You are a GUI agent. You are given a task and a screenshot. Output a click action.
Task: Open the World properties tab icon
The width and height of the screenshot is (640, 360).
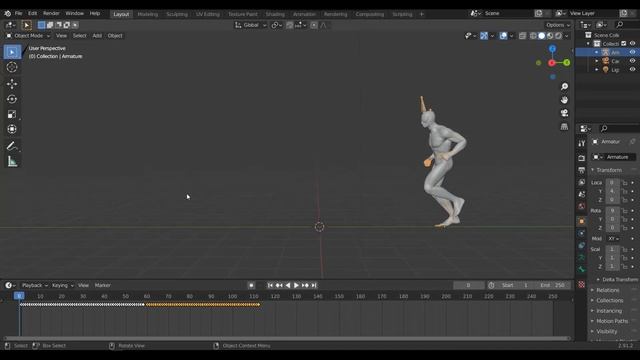click(582, 207)
